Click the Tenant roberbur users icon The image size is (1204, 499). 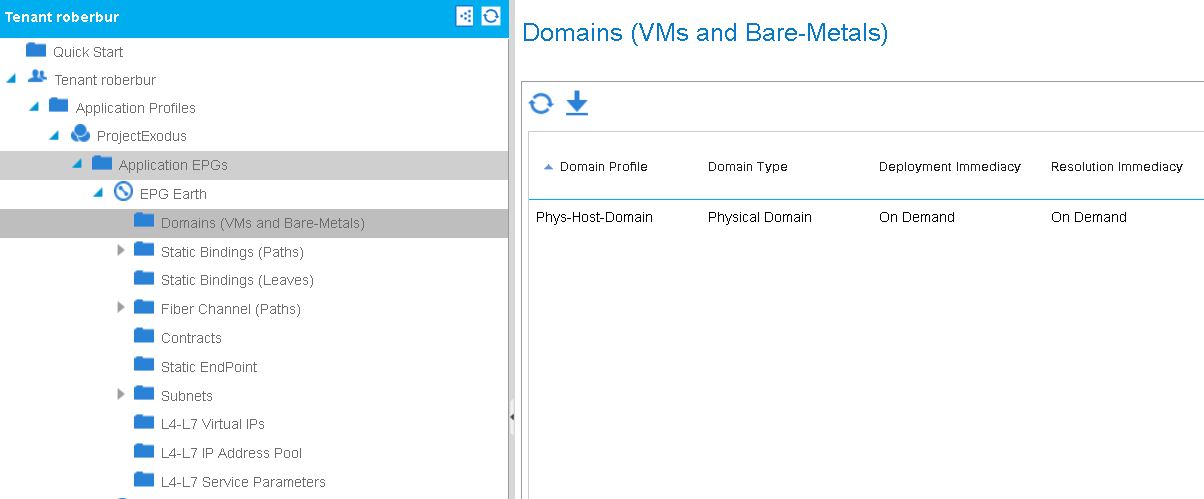(37, 78)
